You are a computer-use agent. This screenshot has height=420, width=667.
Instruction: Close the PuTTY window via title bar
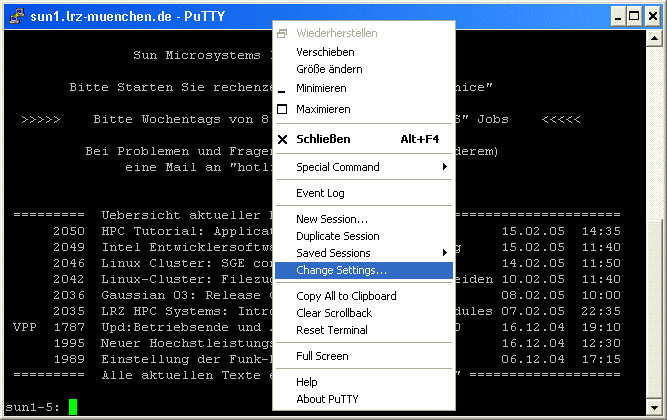coord(653,17)
